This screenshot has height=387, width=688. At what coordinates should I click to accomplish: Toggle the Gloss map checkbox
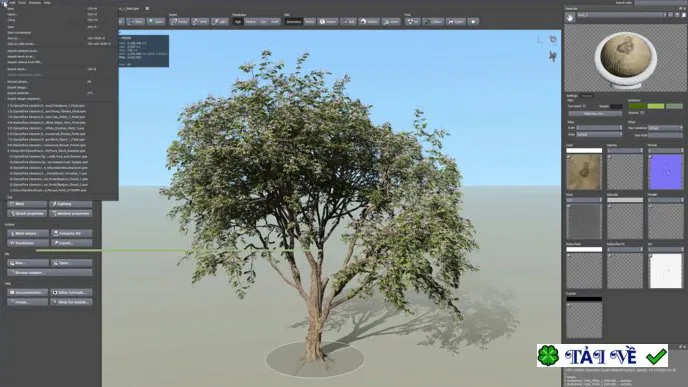[x=569, y=206]
